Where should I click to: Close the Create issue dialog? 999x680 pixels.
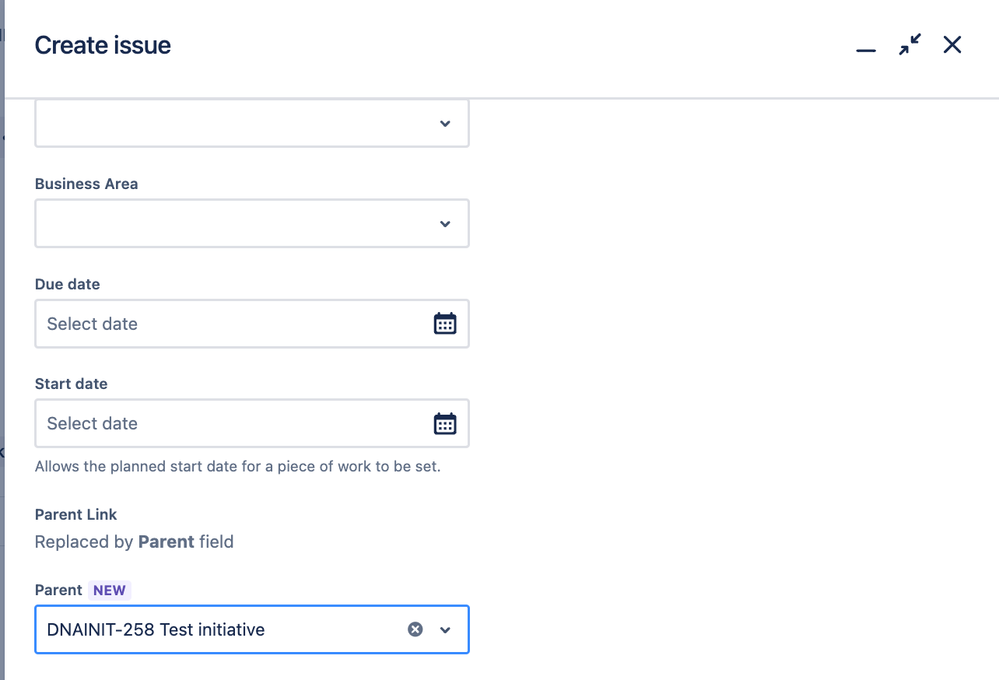click(x=952, y=45)
